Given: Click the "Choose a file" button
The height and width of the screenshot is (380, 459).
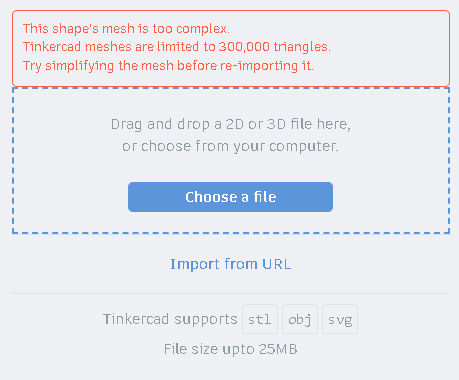Looking at the screenshot, I should tap(230, 197).
